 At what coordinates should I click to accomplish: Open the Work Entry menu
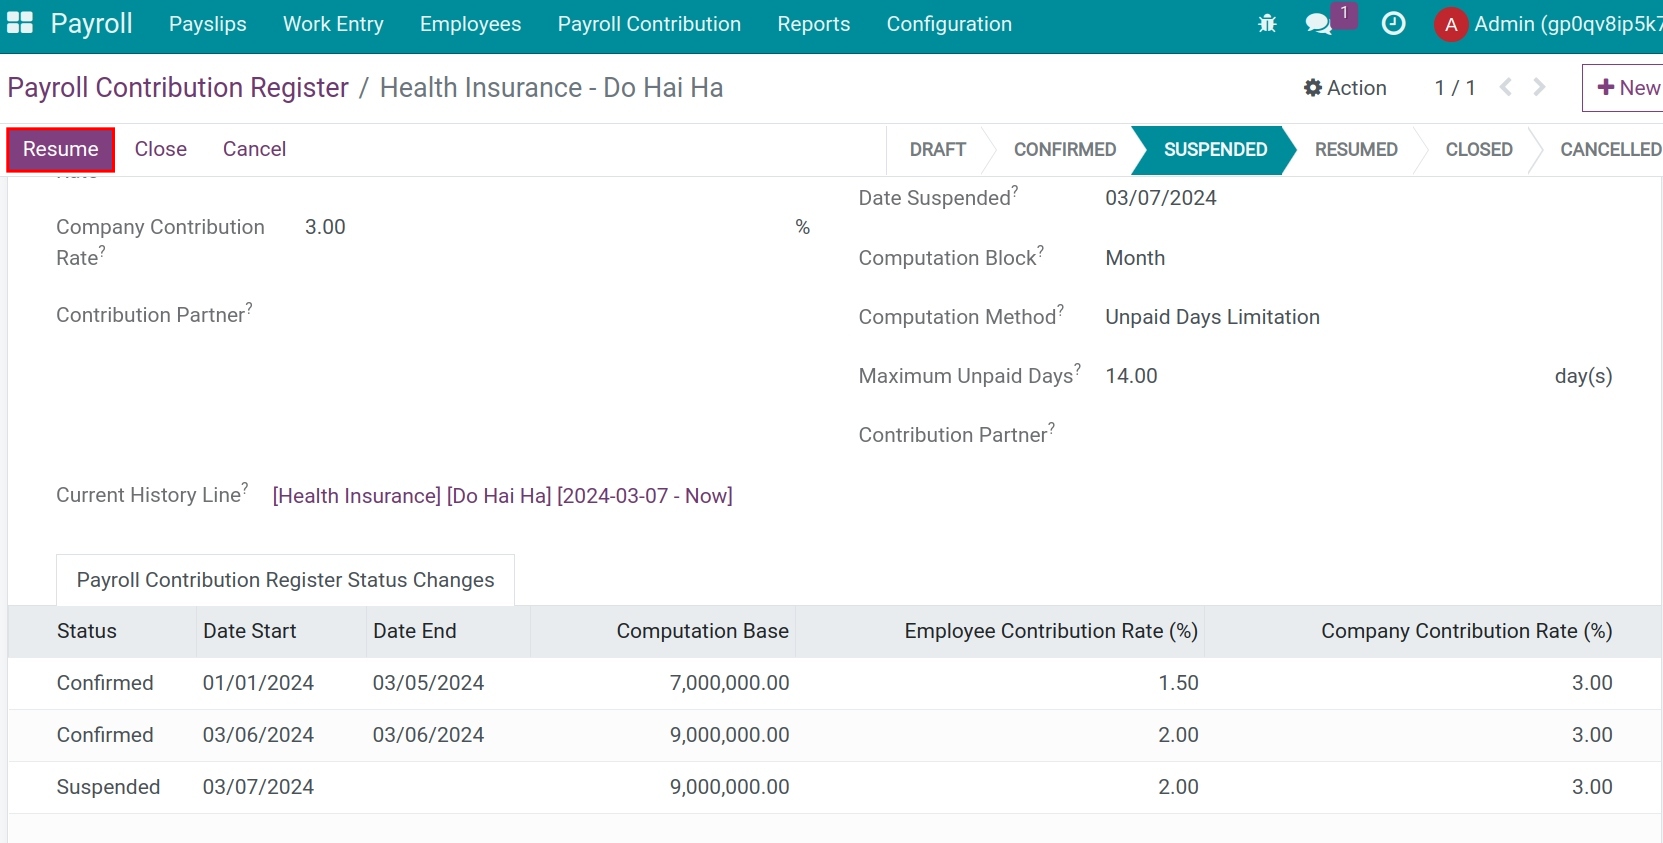pos(333,24)
